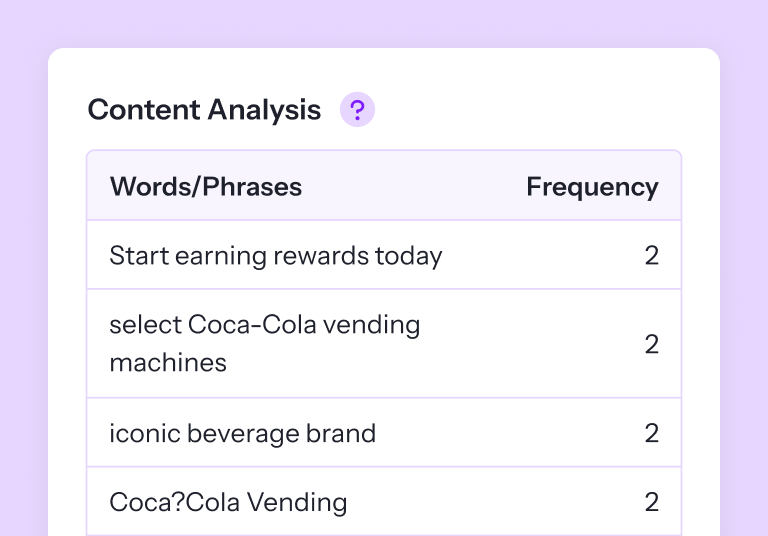Click frequency value for "iconic beverage brand"

coord(651,434)
